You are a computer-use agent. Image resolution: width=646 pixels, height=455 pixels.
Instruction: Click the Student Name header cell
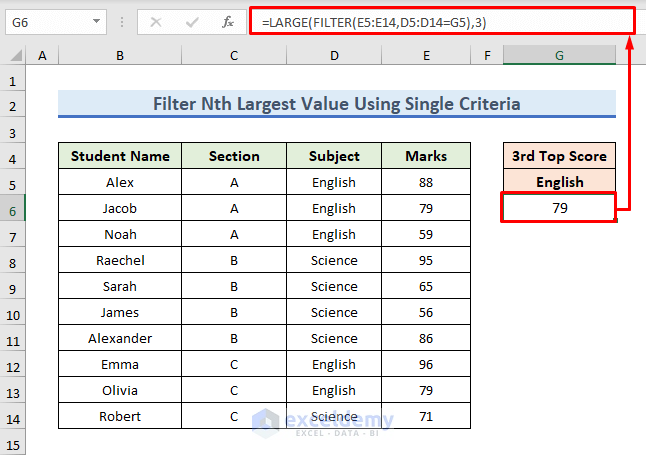click(x=120, y=156)
